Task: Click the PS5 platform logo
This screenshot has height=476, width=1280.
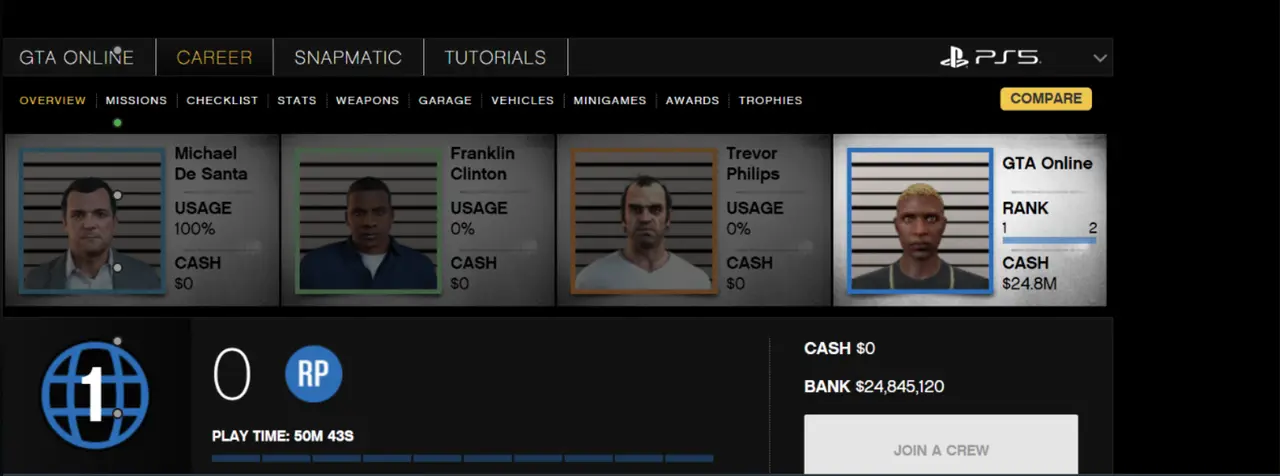Action: 990,57
